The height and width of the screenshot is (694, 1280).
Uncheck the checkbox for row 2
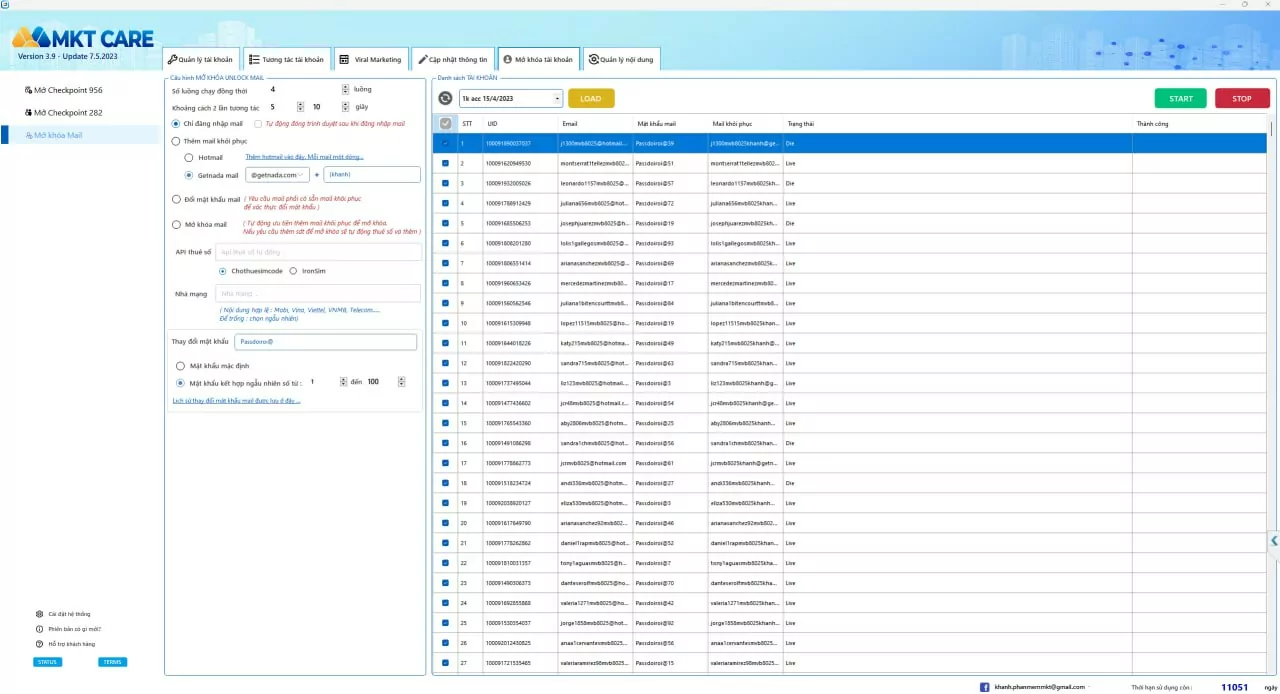445,163
